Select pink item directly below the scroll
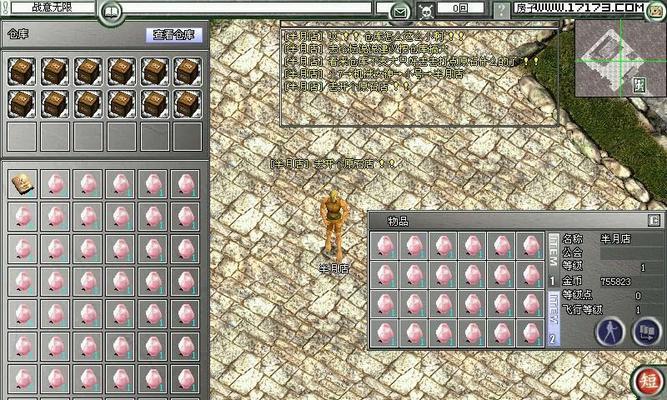The image size is (667, 400). 23,217
